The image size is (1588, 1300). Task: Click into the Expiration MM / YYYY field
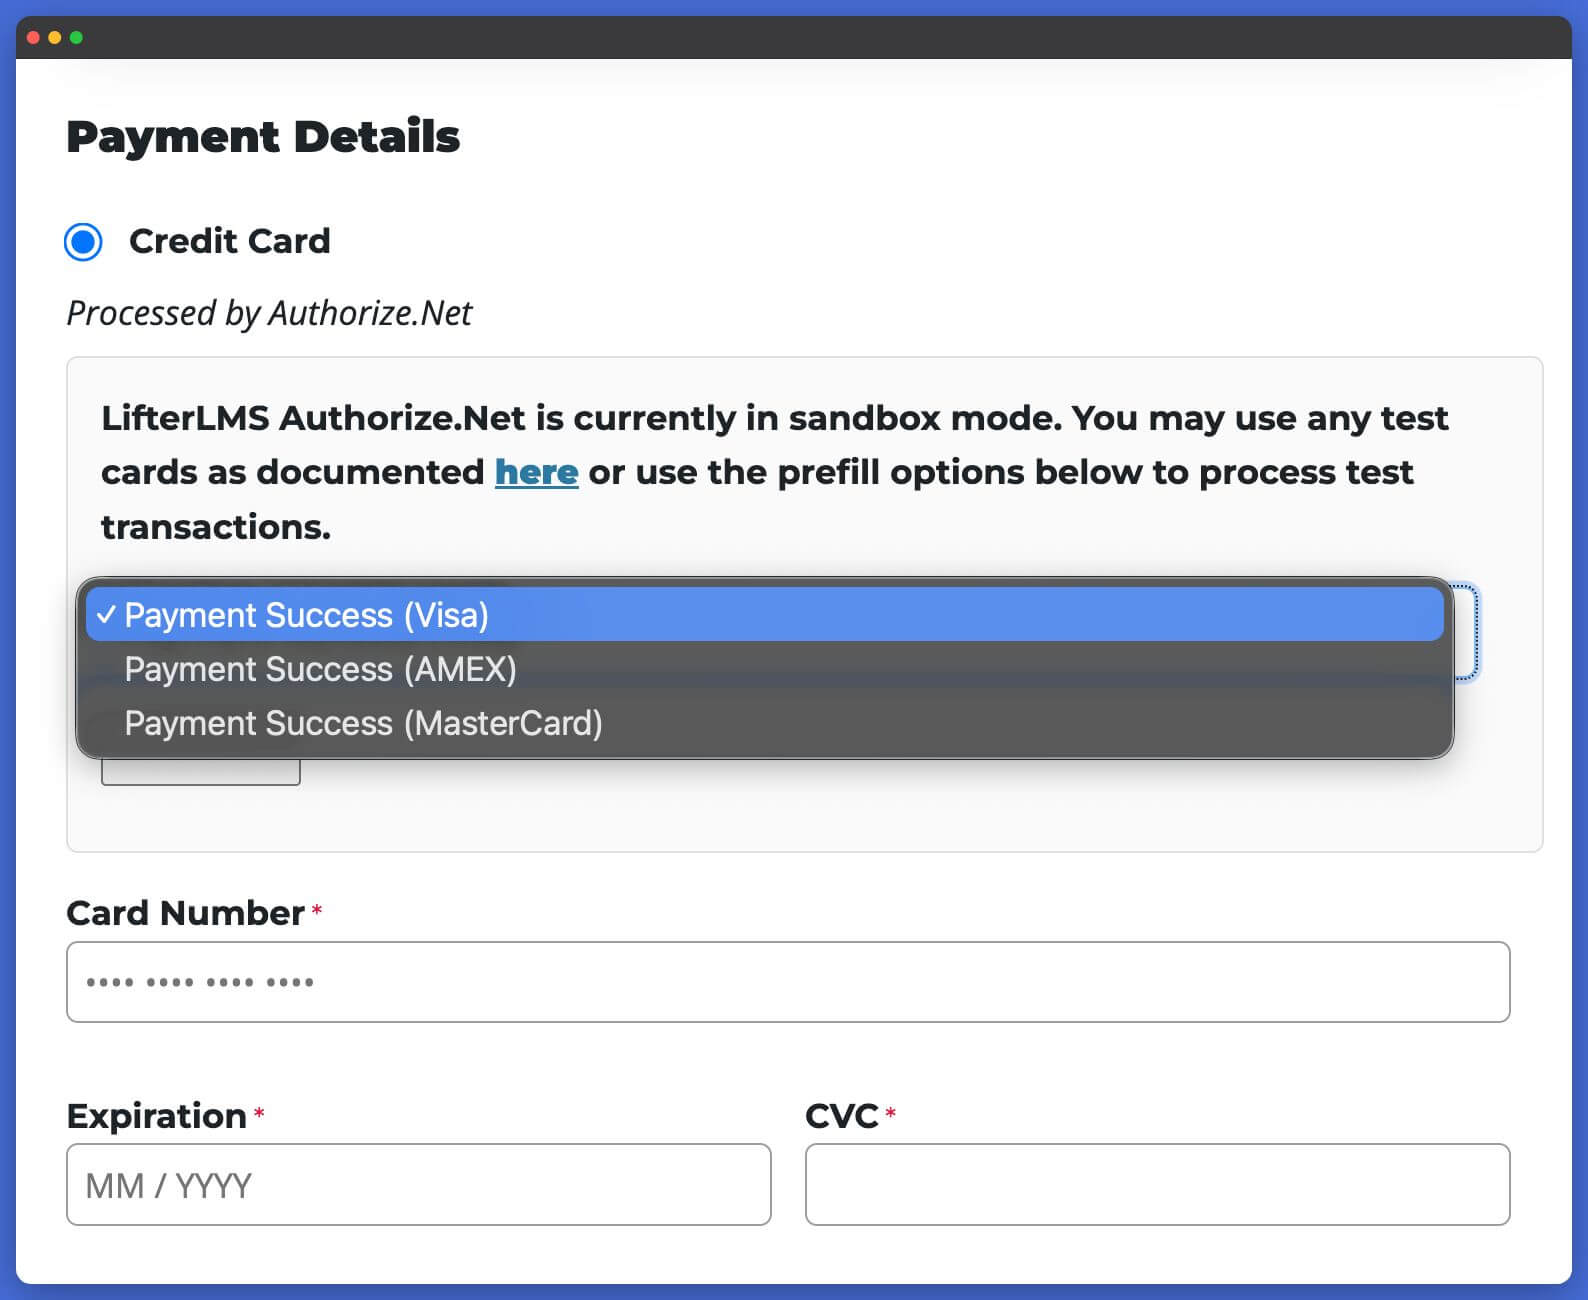coord(419,1185)
